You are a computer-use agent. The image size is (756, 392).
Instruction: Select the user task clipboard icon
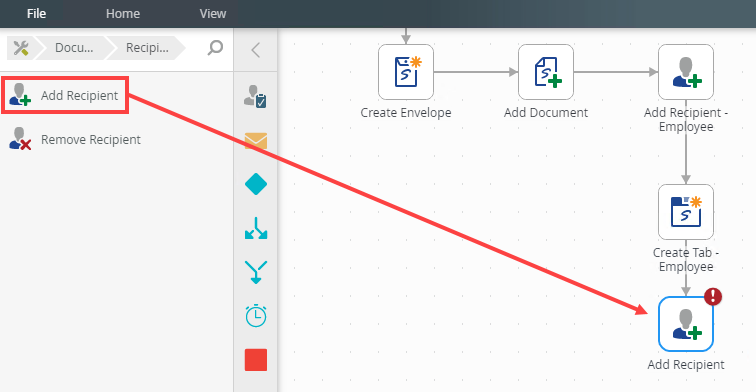pos(256,96)
